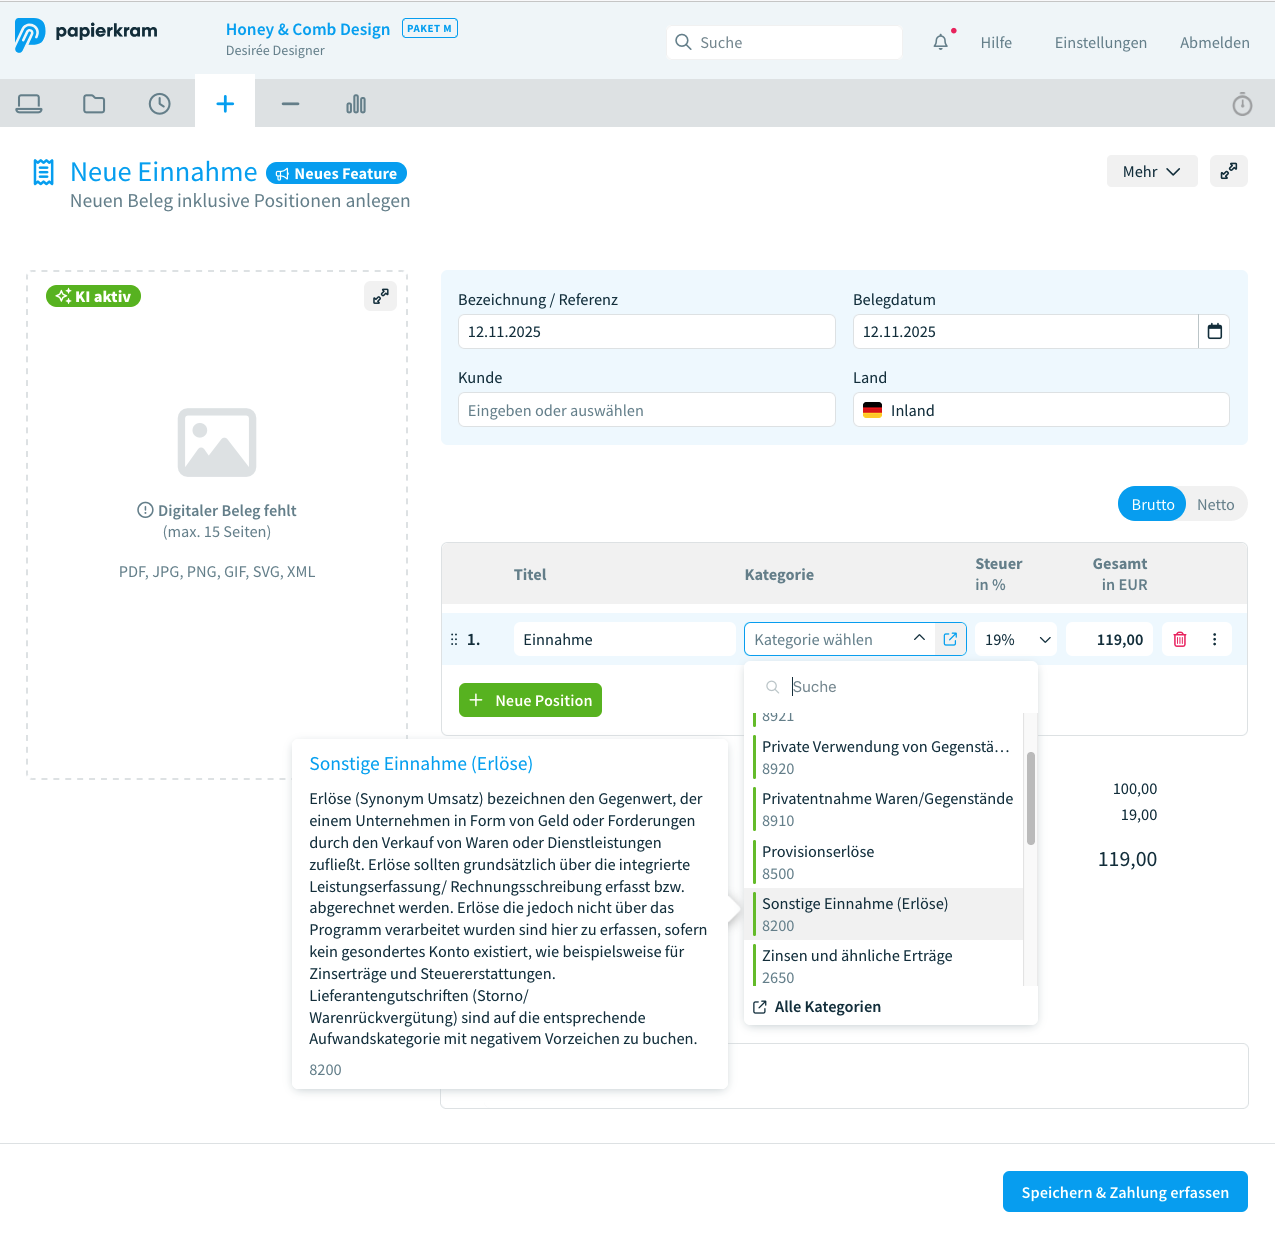1275x1237 pixels.
Task: Click Speichern & Zahlung erfassen
Action: 1125,1192
